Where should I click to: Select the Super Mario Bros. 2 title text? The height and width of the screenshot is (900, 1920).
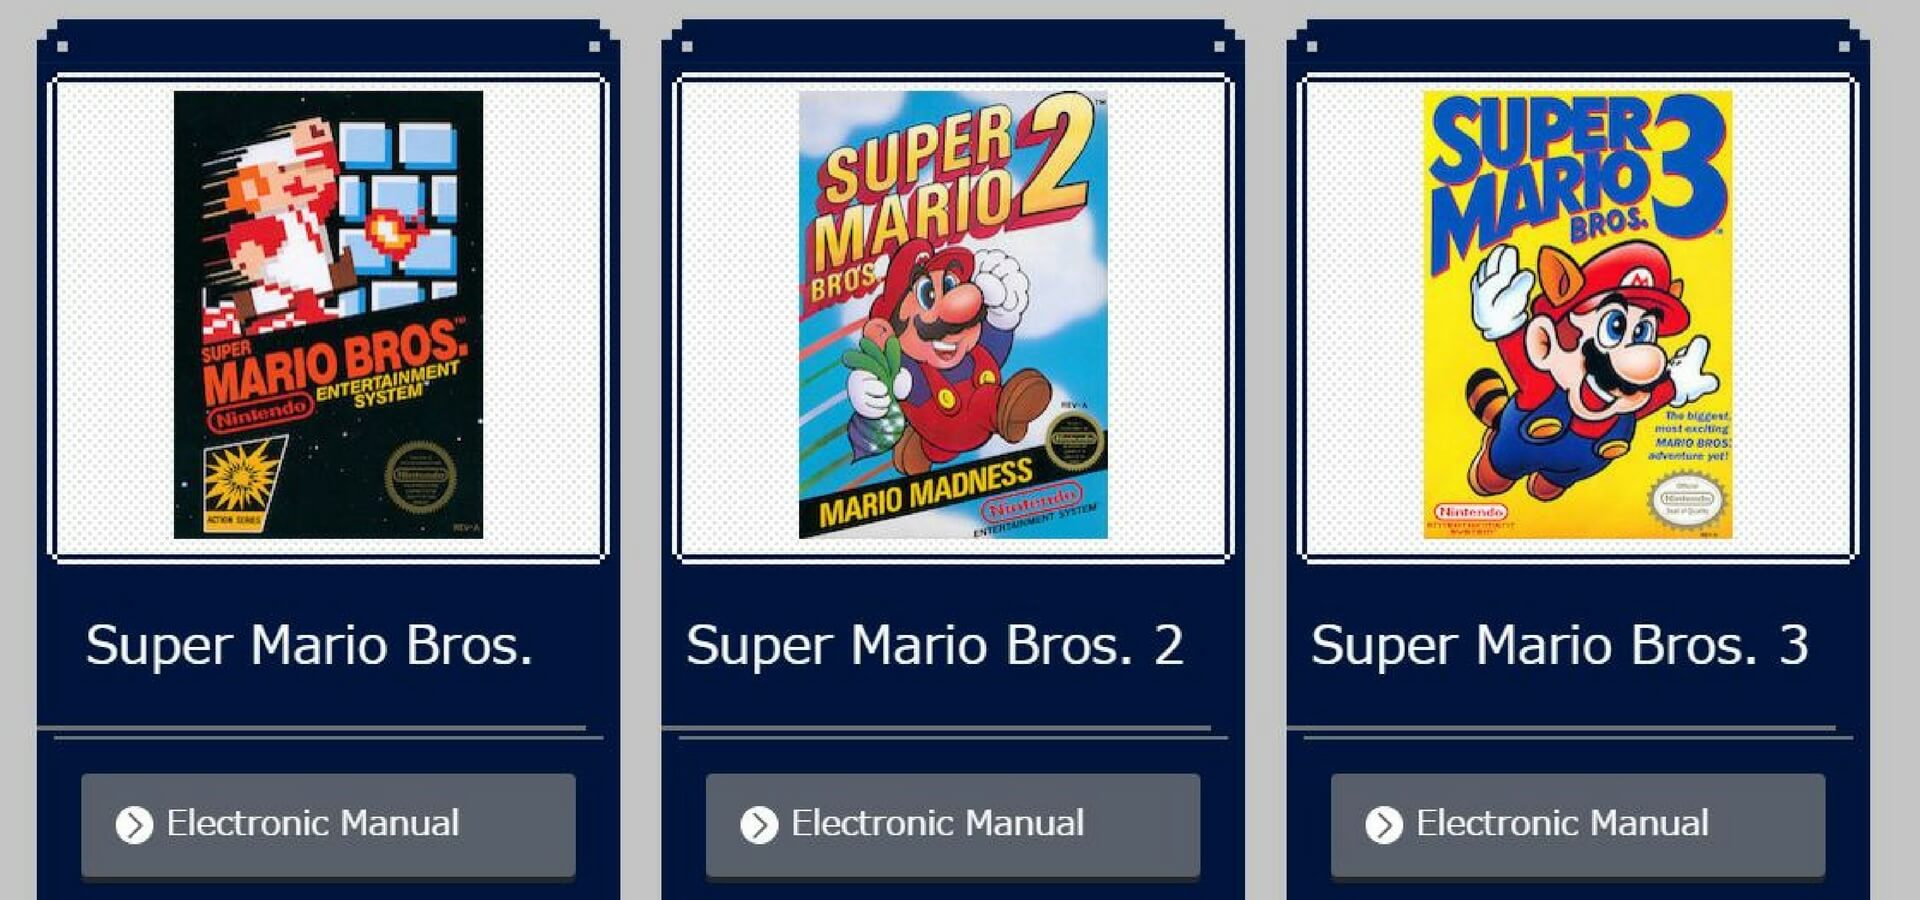click(935, 645)
